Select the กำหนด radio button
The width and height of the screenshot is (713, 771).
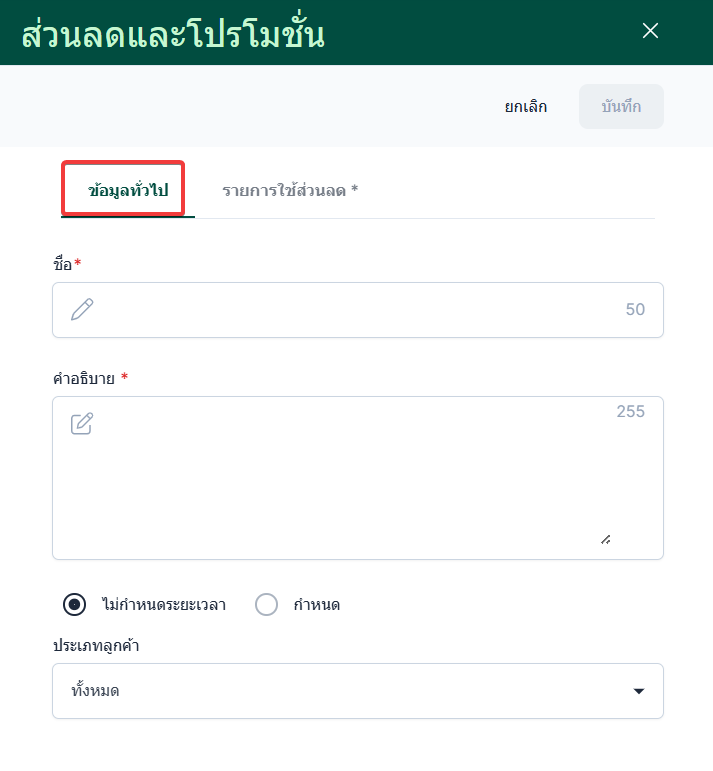click(266, 605)
